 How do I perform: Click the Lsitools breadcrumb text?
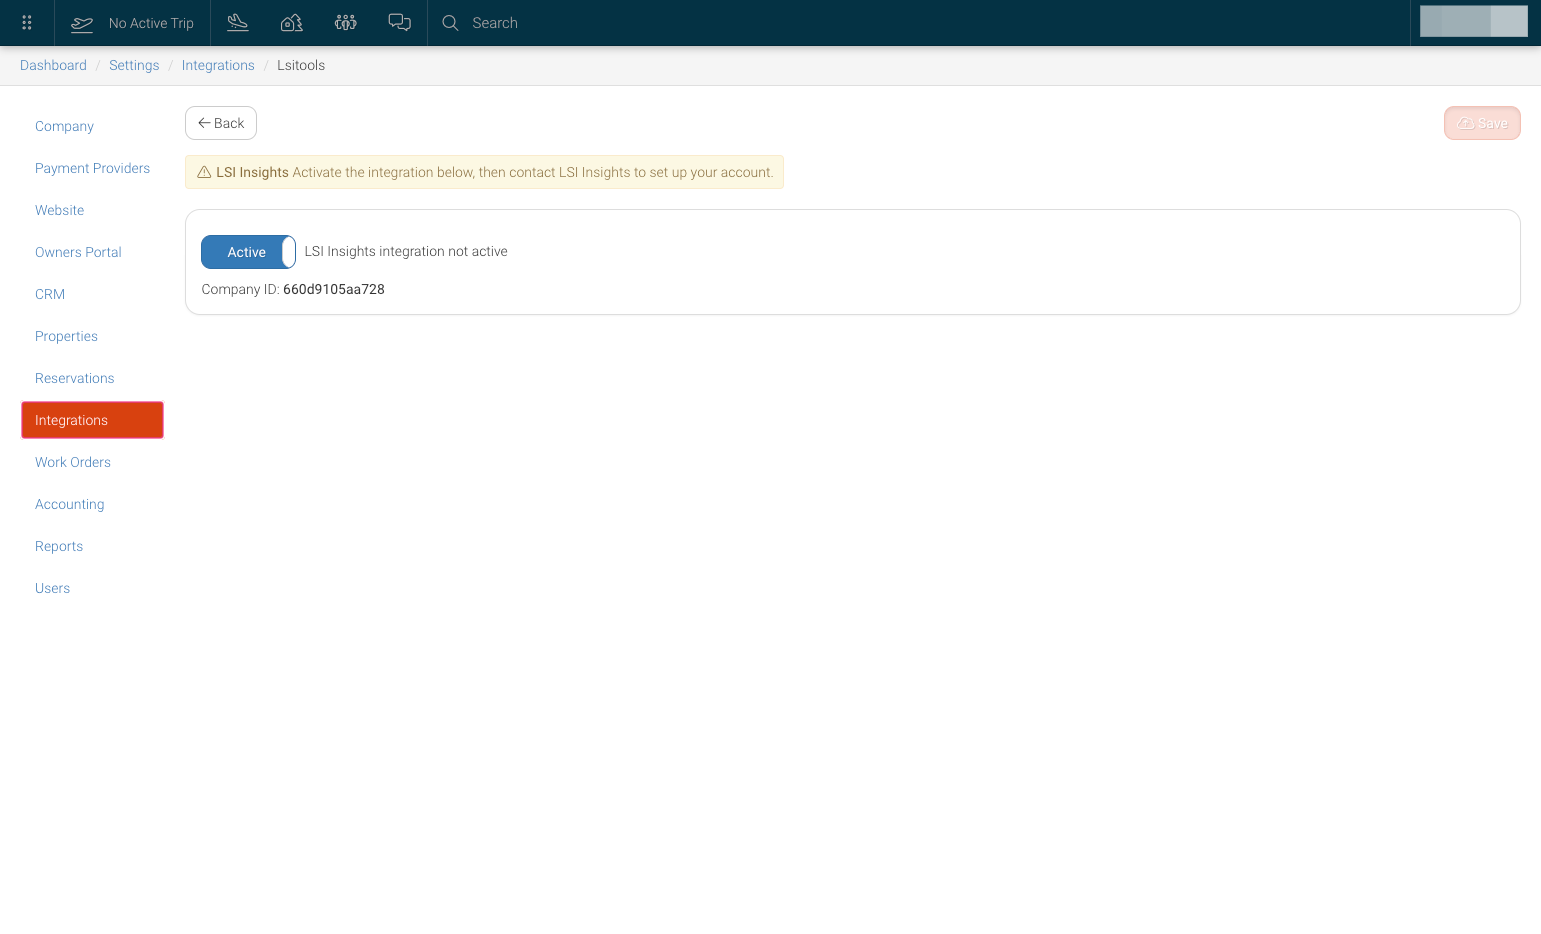click(301, 65)
